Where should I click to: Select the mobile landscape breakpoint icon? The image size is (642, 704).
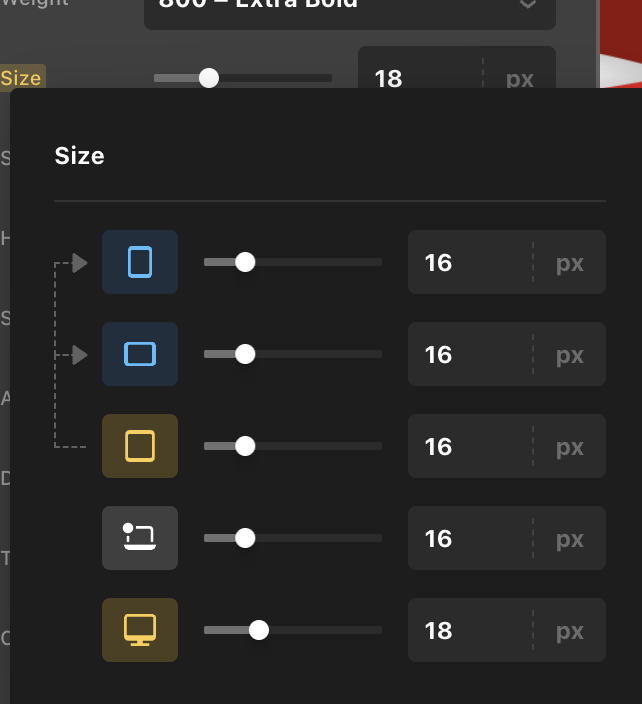tap(140, 354)
